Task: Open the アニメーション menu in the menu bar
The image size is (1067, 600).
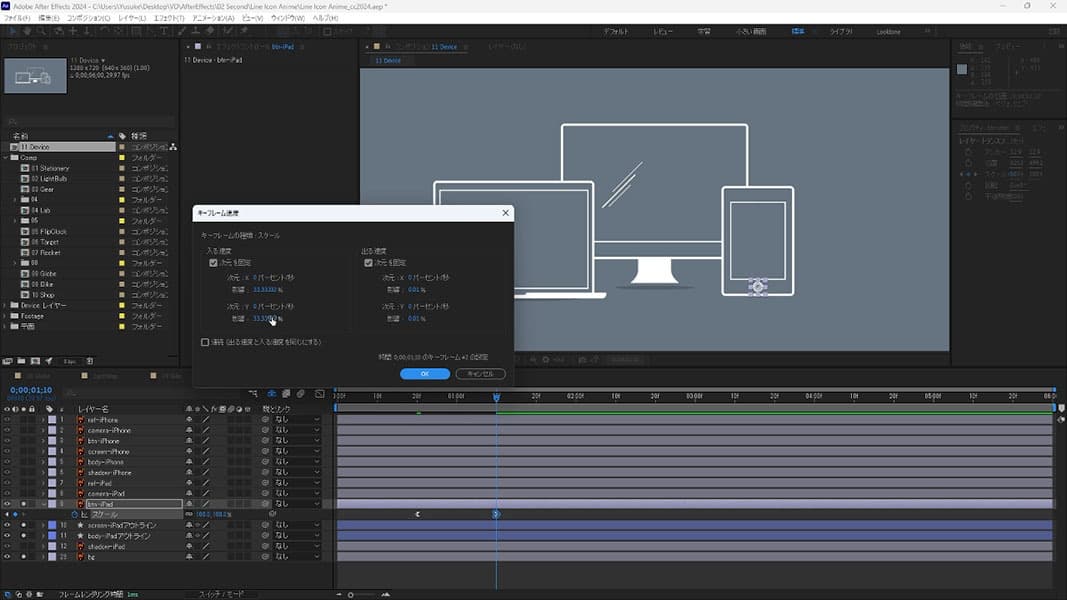Action: 216,18
